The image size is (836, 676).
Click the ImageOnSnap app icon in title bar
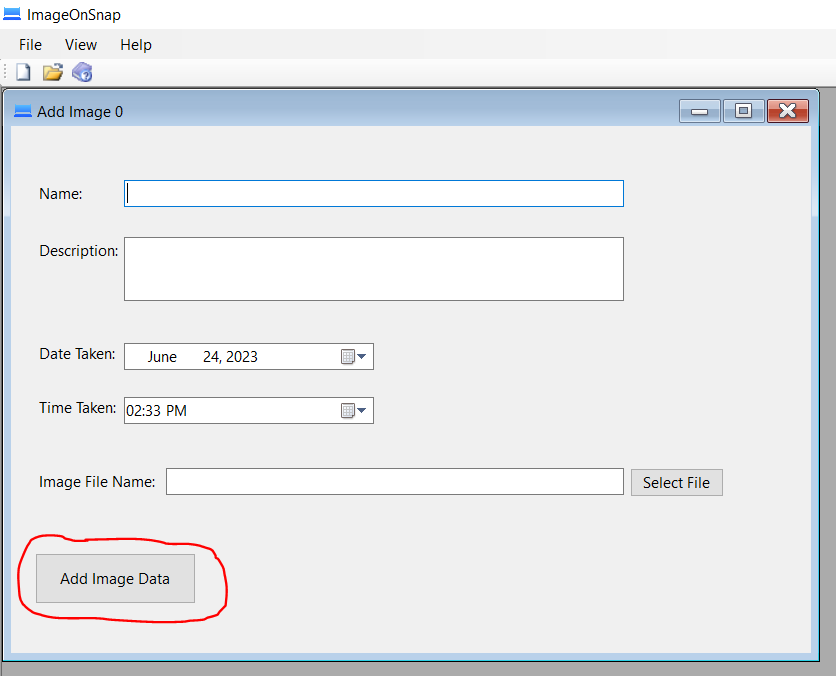(12, 15)
